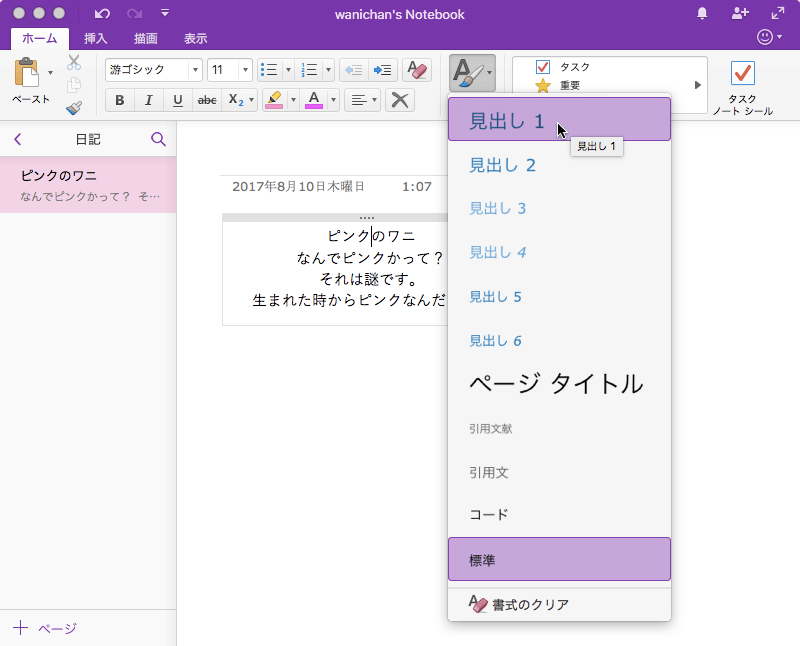Image resolution: width=800 pixels, height=646 pixels.
Task: Click the increase indent icon
Action: point(382,70)
